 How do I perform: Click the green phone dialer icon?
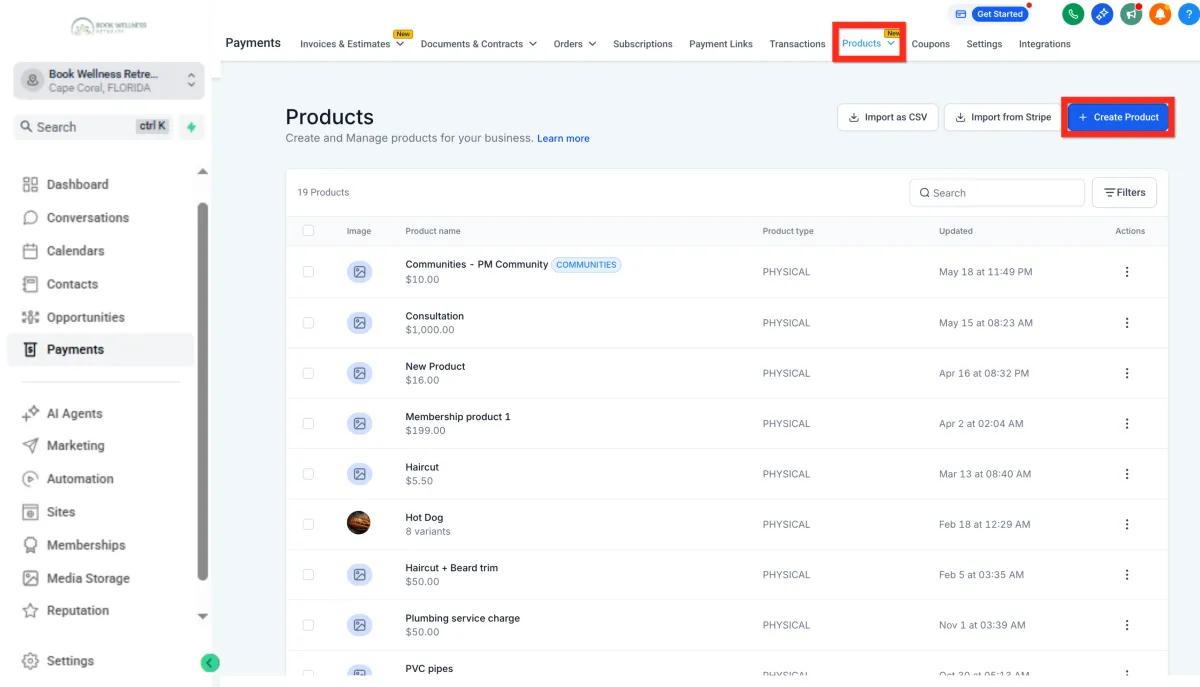tap(1073, 14)
